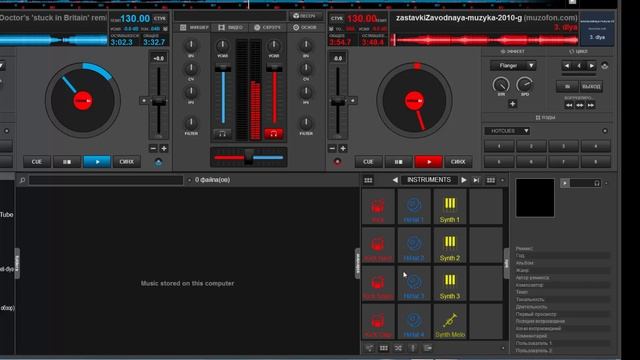Toggle the pause button on left deck
The width and height of the screenshot is (640, 360).
point(67,162)
